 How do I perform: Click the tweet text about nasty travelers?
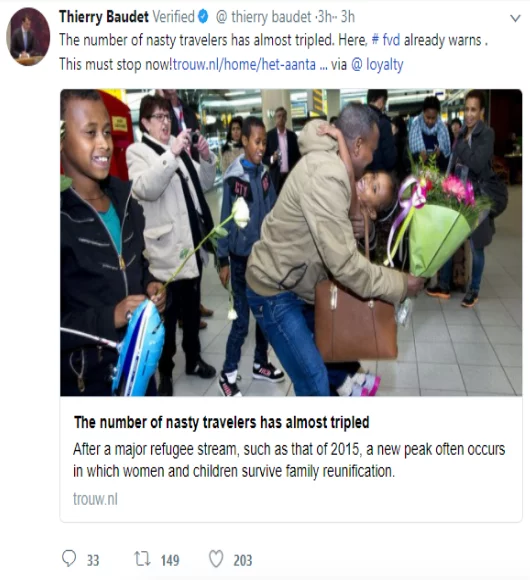[274, 52]
